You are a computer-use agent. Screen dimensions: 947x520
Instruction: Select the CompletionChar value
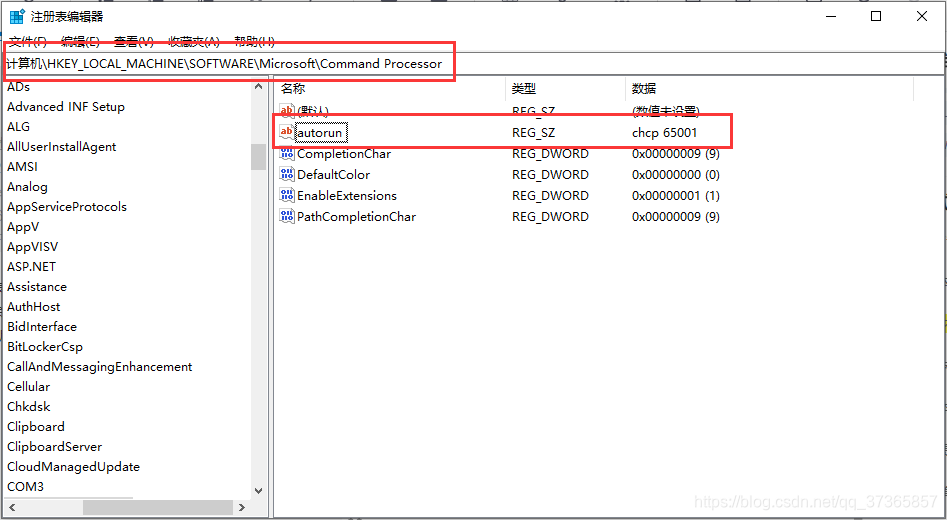tap(344, 154)
